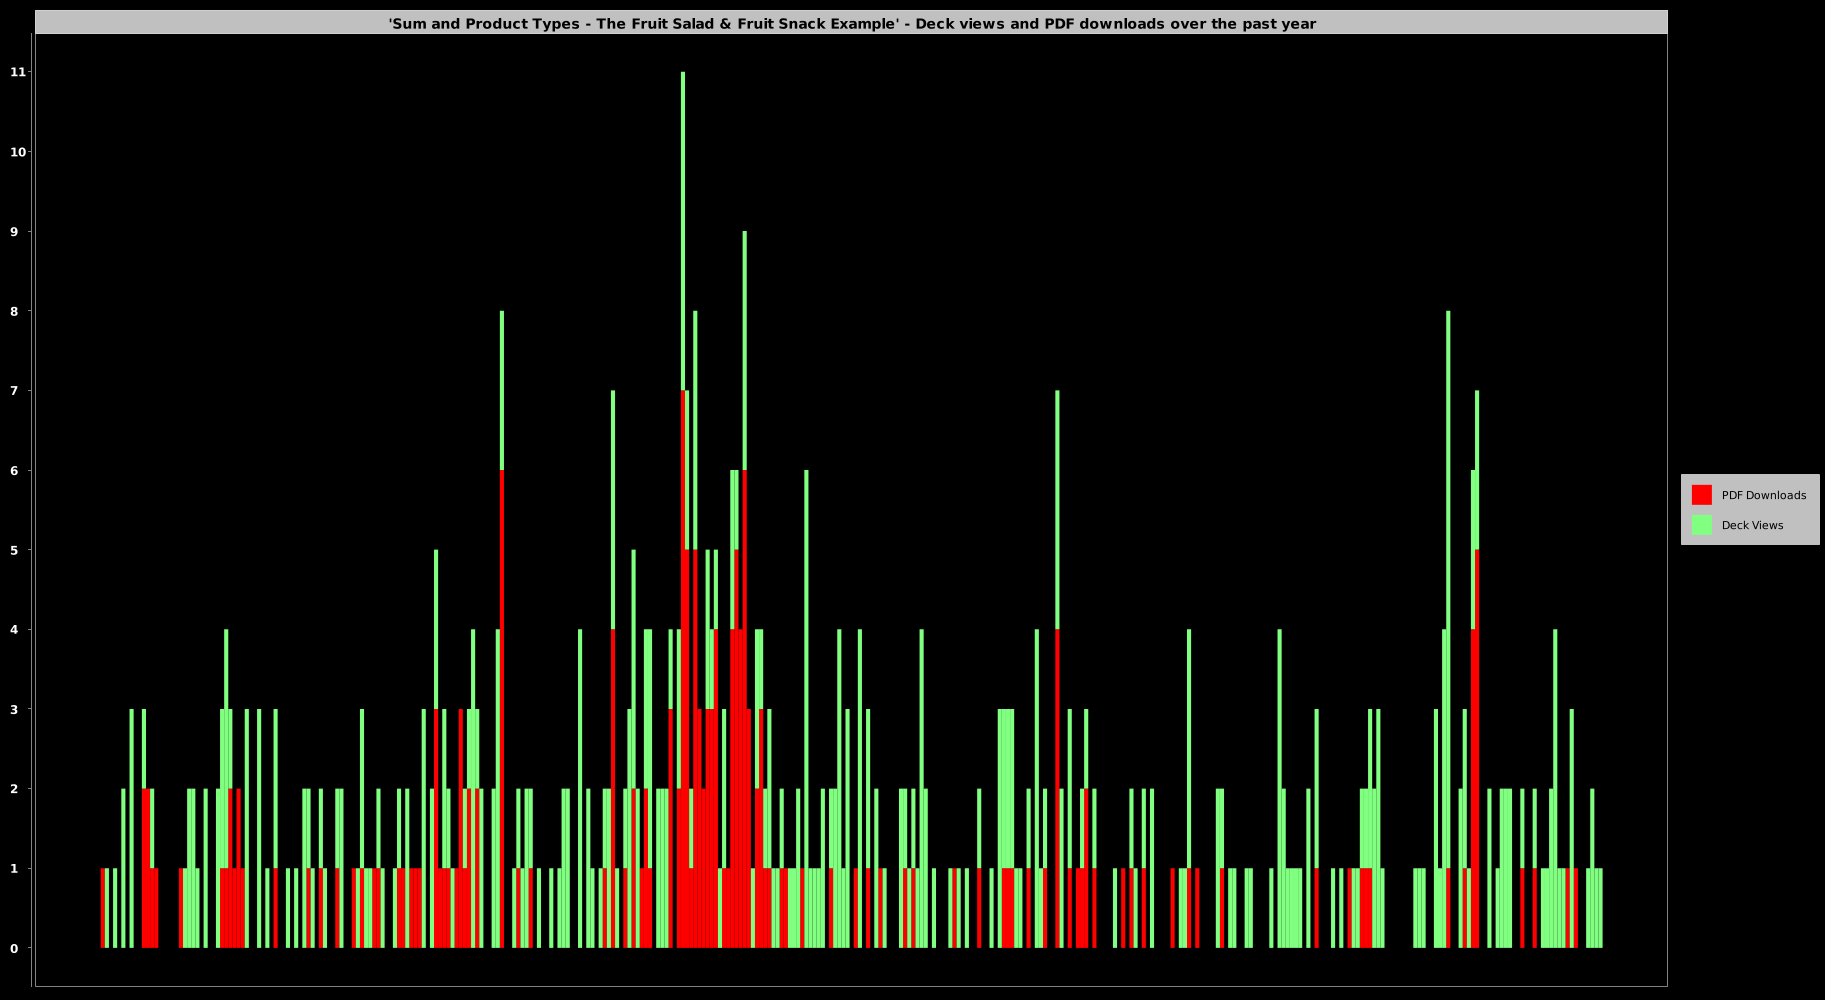This screenshot has height=1000, width=1825.
Task: Click the y-axis label 11
Action: [17, 72]
